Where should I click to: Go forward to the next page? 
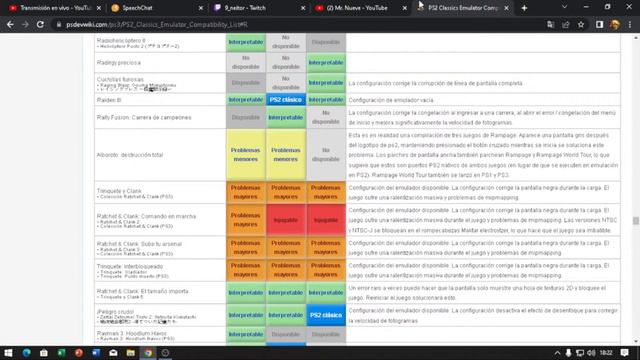tap(25, 24)
